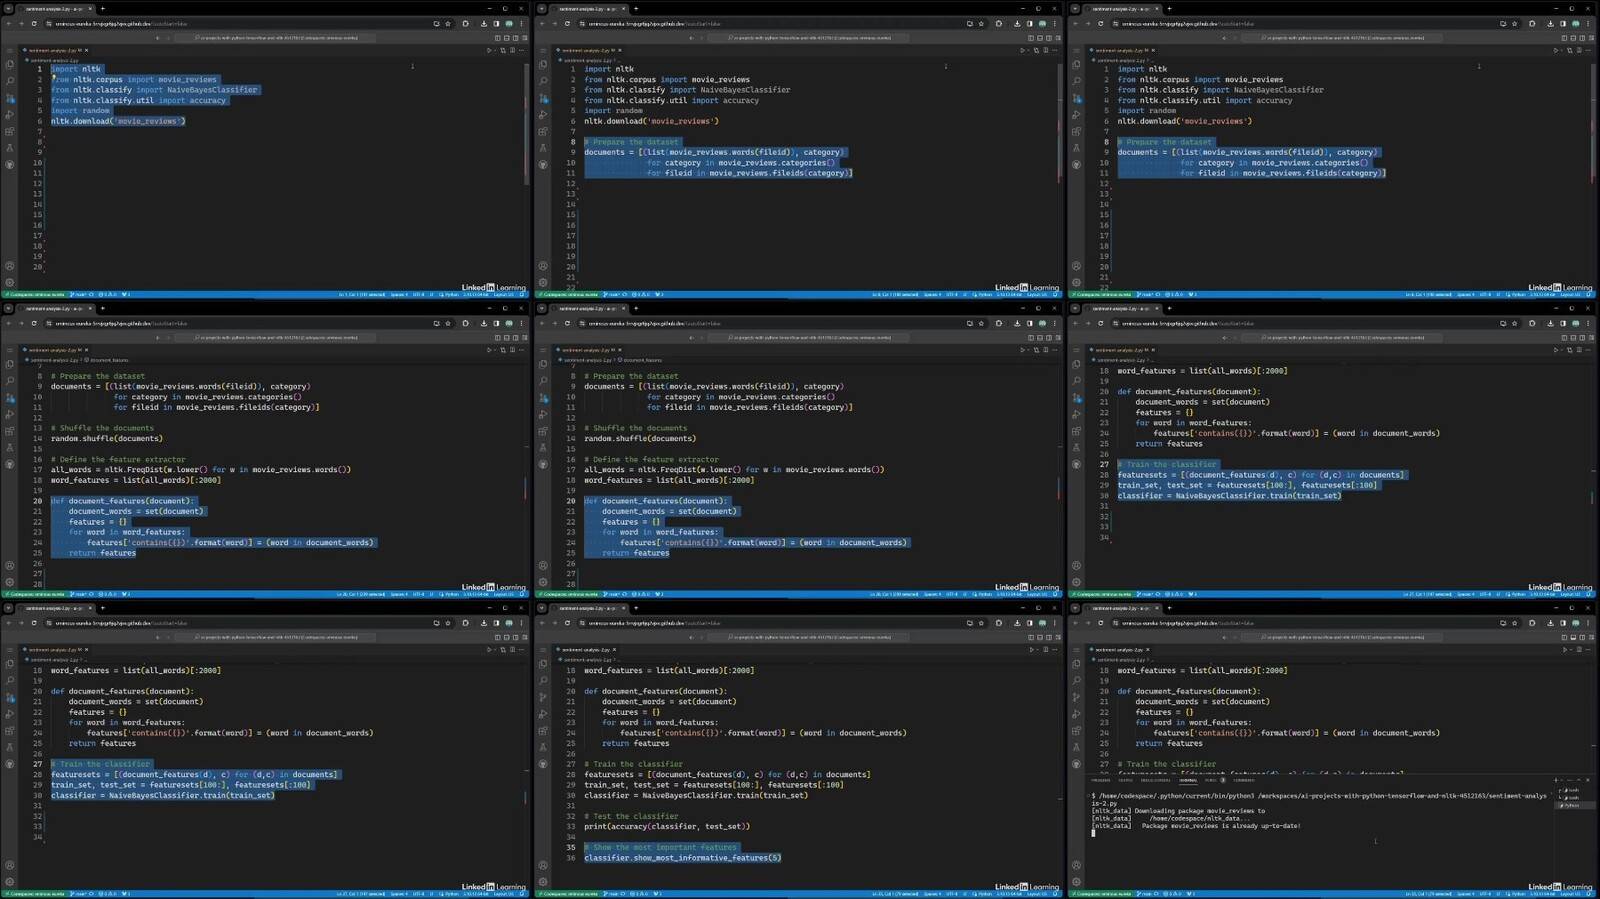Open Testing flask icon in show_most_informative_features window
Viewport: 1600px width, 899px height.
click(x=543, y=747)
